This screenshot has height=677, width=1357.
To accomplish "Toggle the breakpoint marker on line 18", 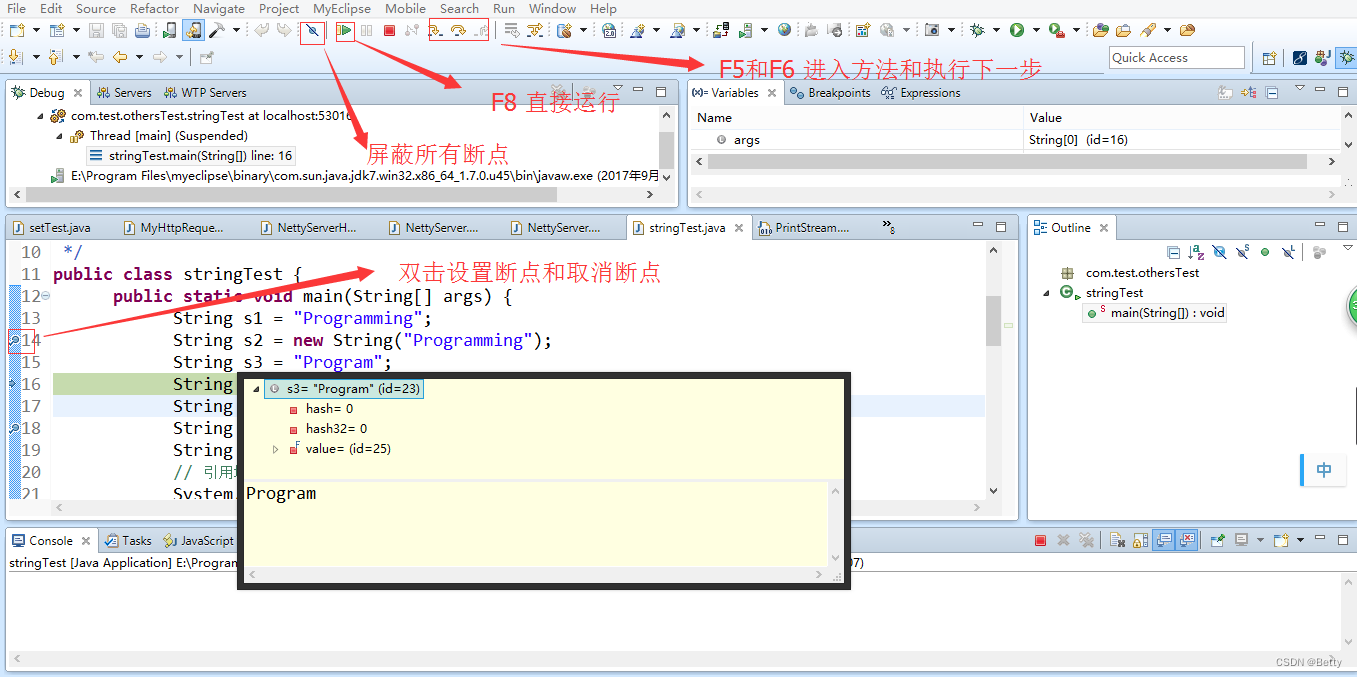I will [14, 428].
